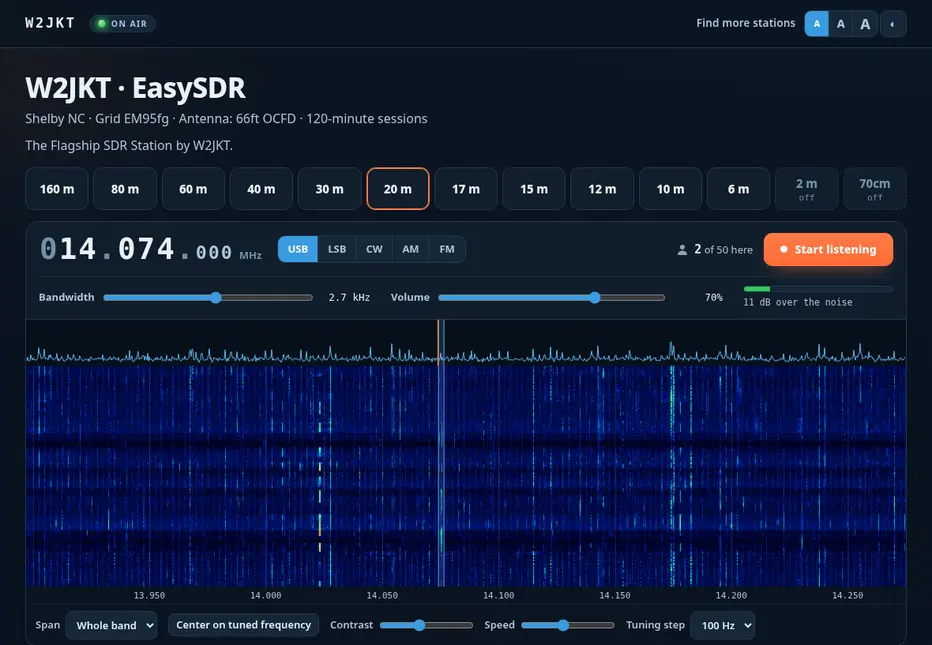Click the Speed slider handle
The image size is (932, 645).
(x=563, y=625)
